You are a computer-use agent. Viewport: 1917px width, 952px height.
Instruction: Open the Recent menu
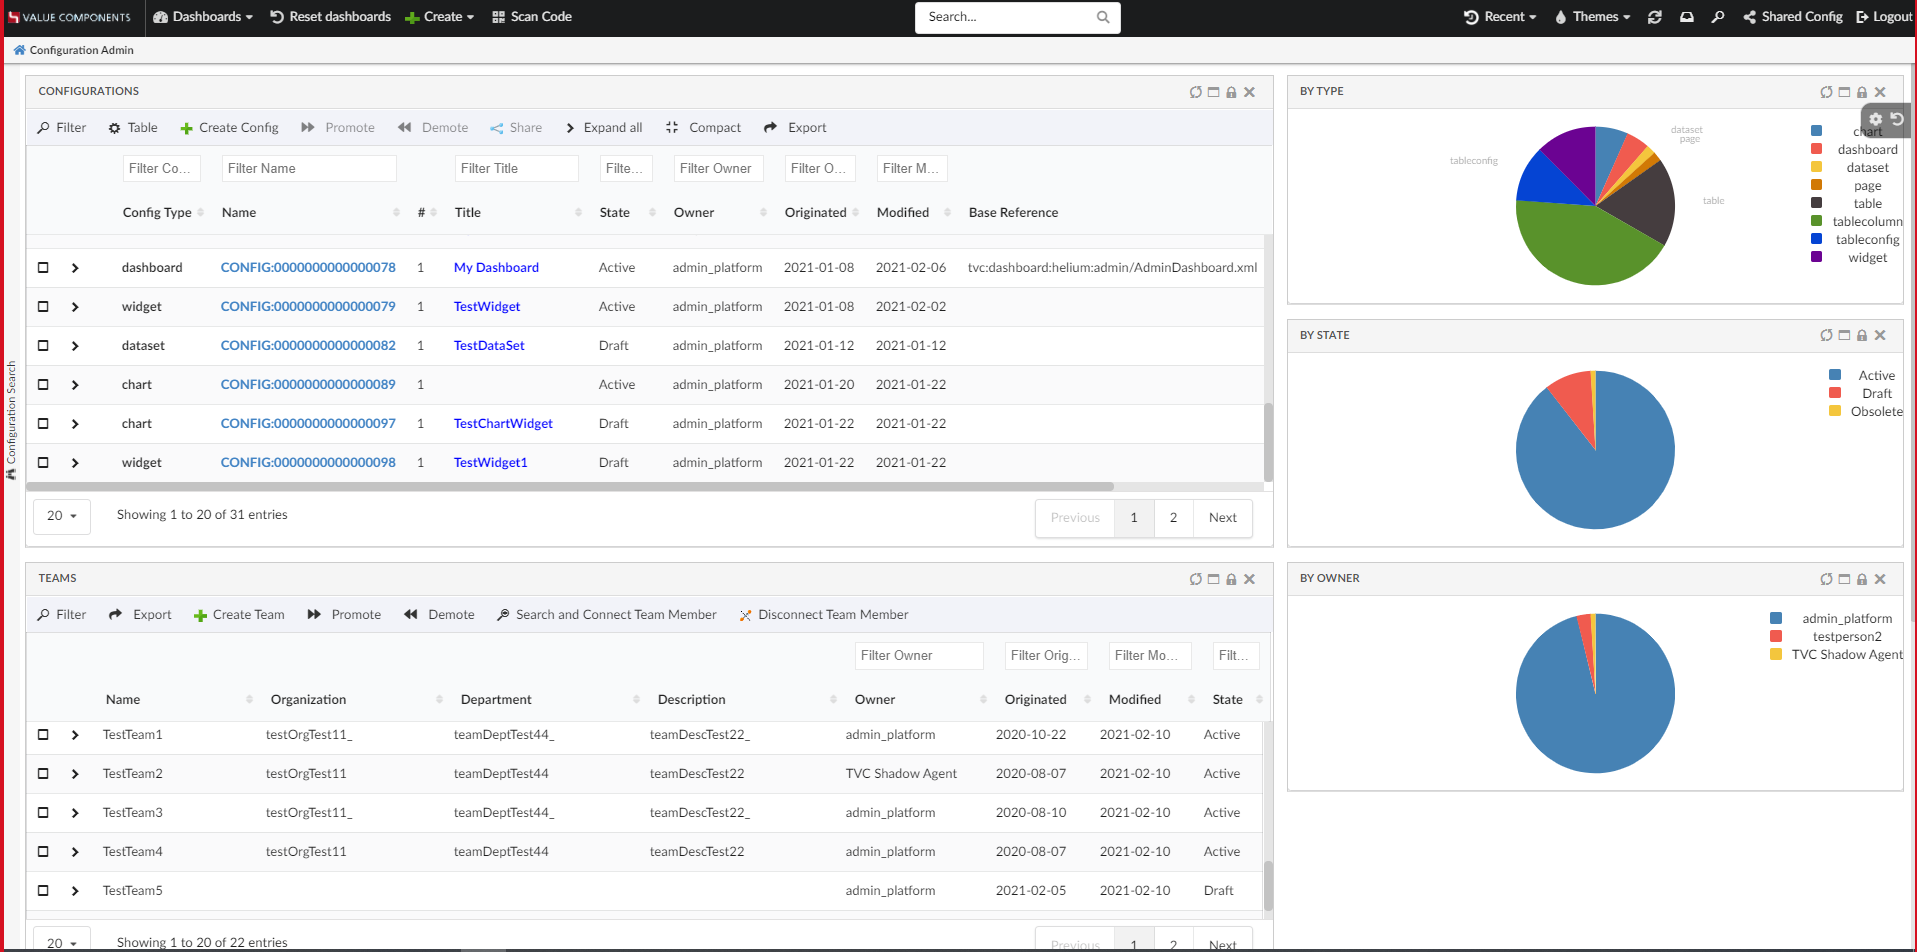pos(1500,17)
